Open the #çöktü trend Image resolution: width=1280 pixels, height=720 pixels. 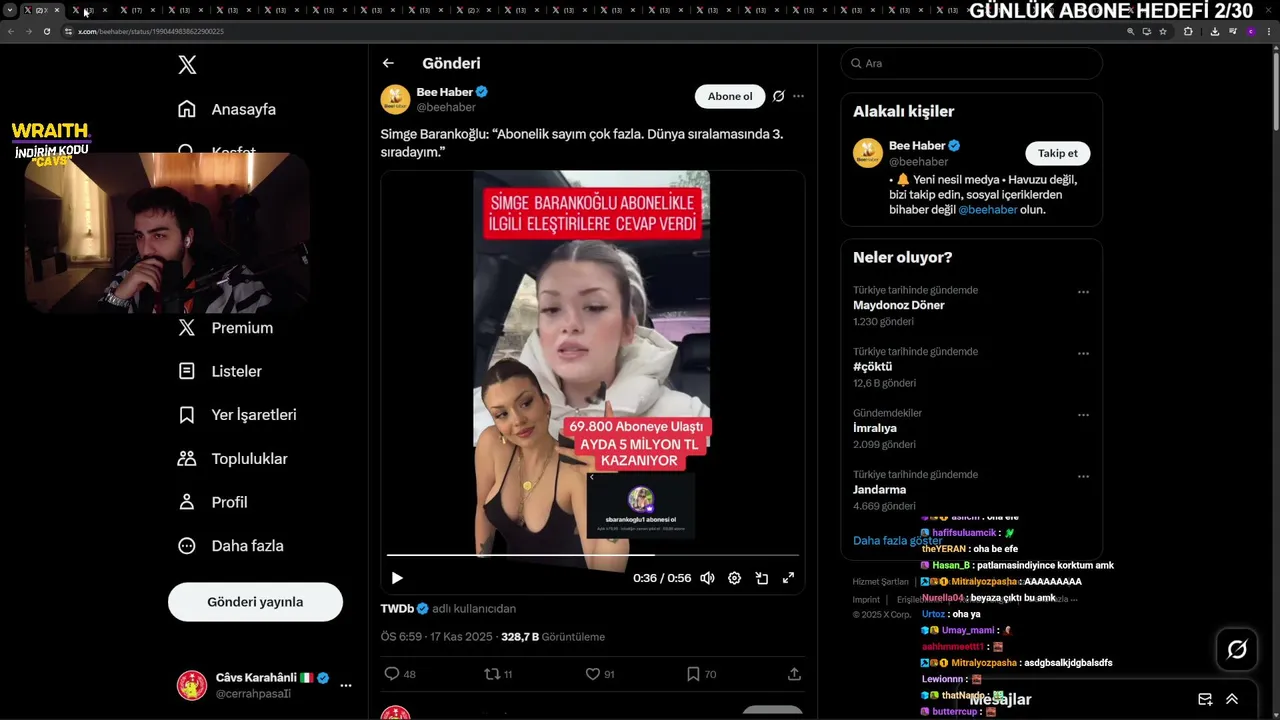coord(873,367)
